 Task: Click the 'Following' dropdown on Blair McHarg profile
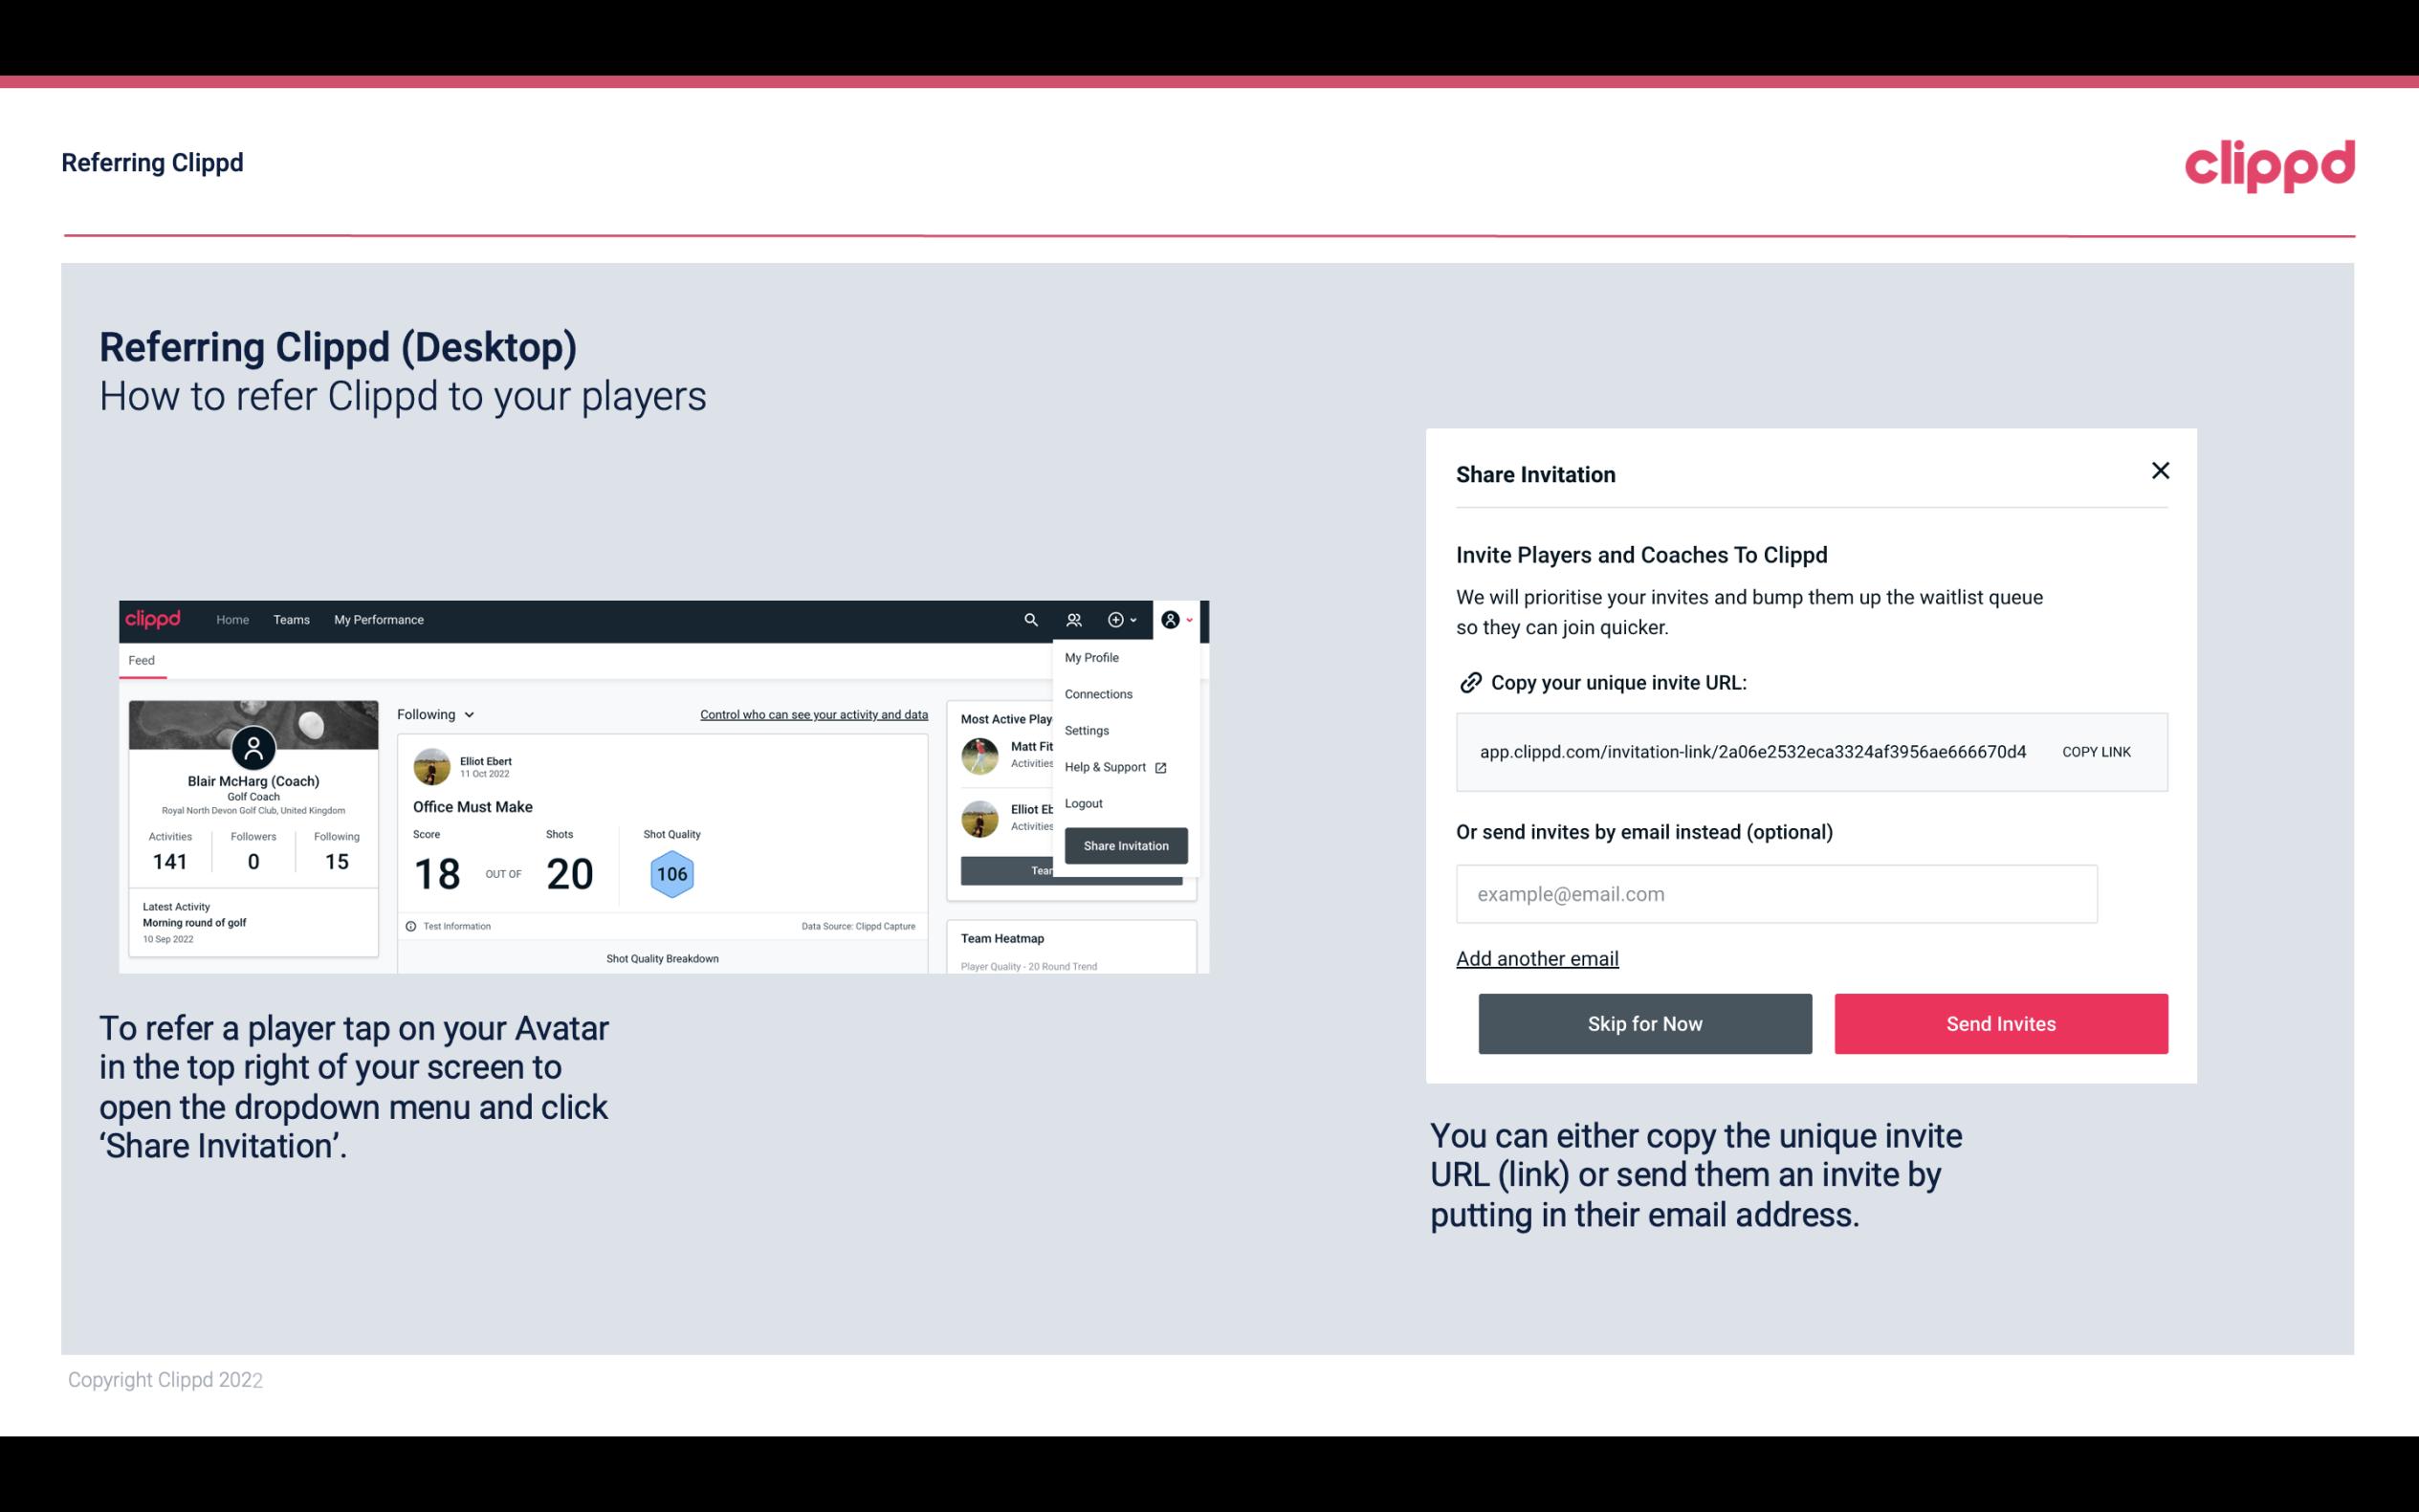point(432,714)
